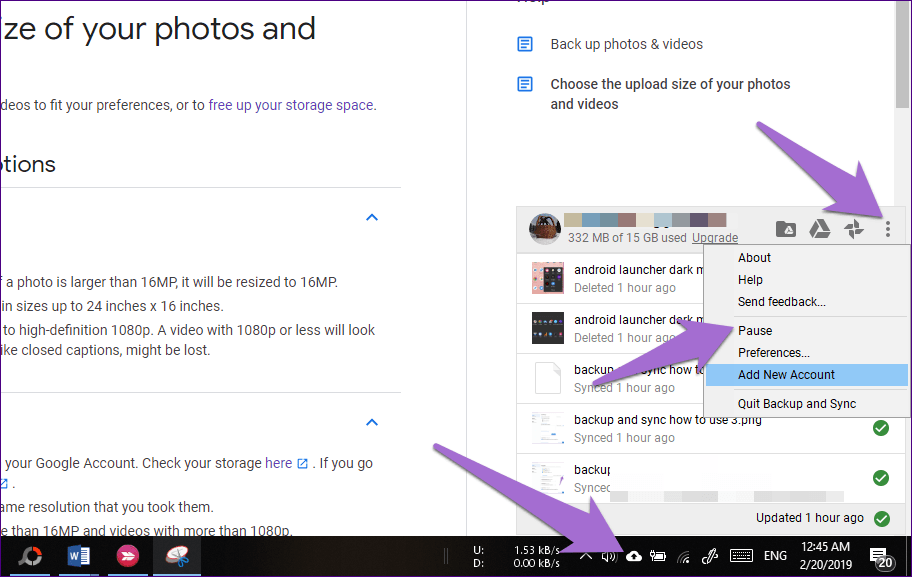Open Choose the upload size article link
912x577 pixels.
(670, 94)
